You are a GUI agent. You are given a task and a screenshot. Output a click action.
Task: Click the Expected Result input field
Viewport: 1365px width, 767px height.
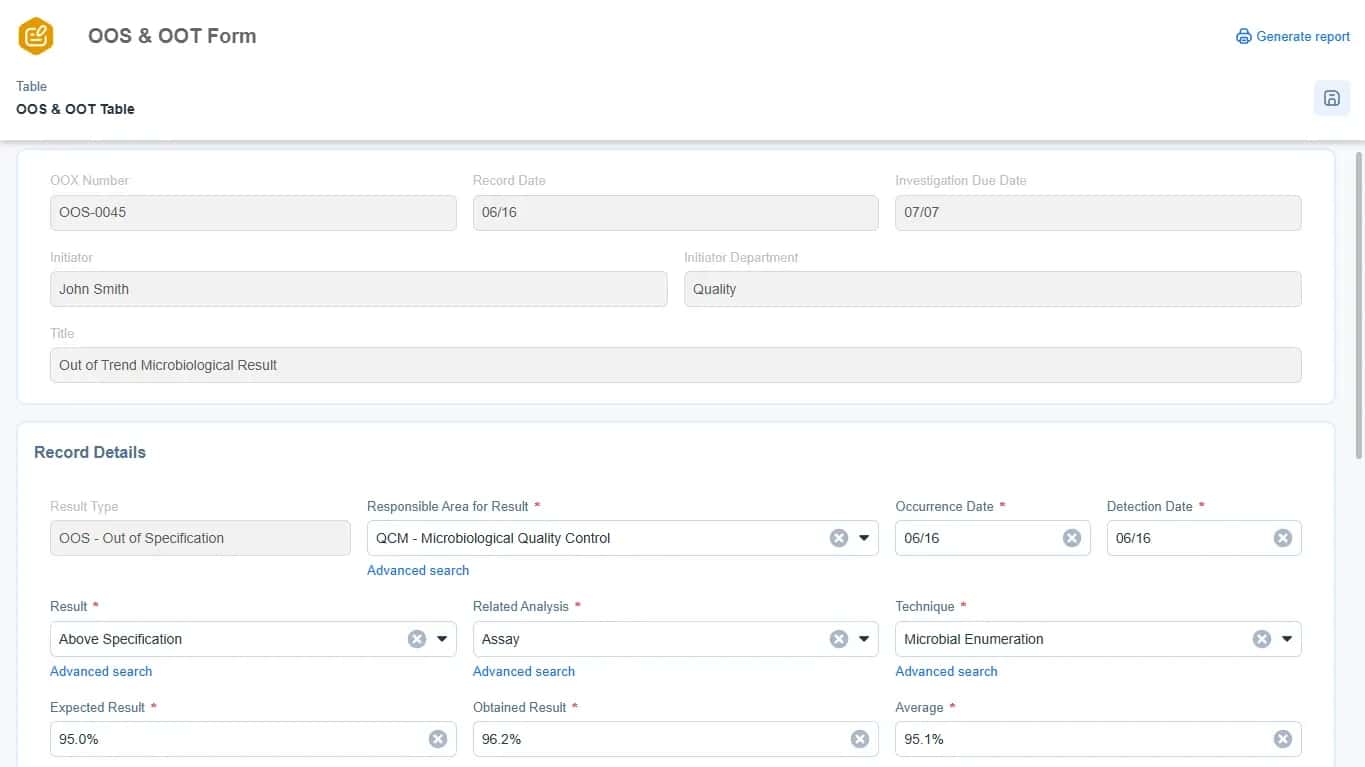click(253, 739)
